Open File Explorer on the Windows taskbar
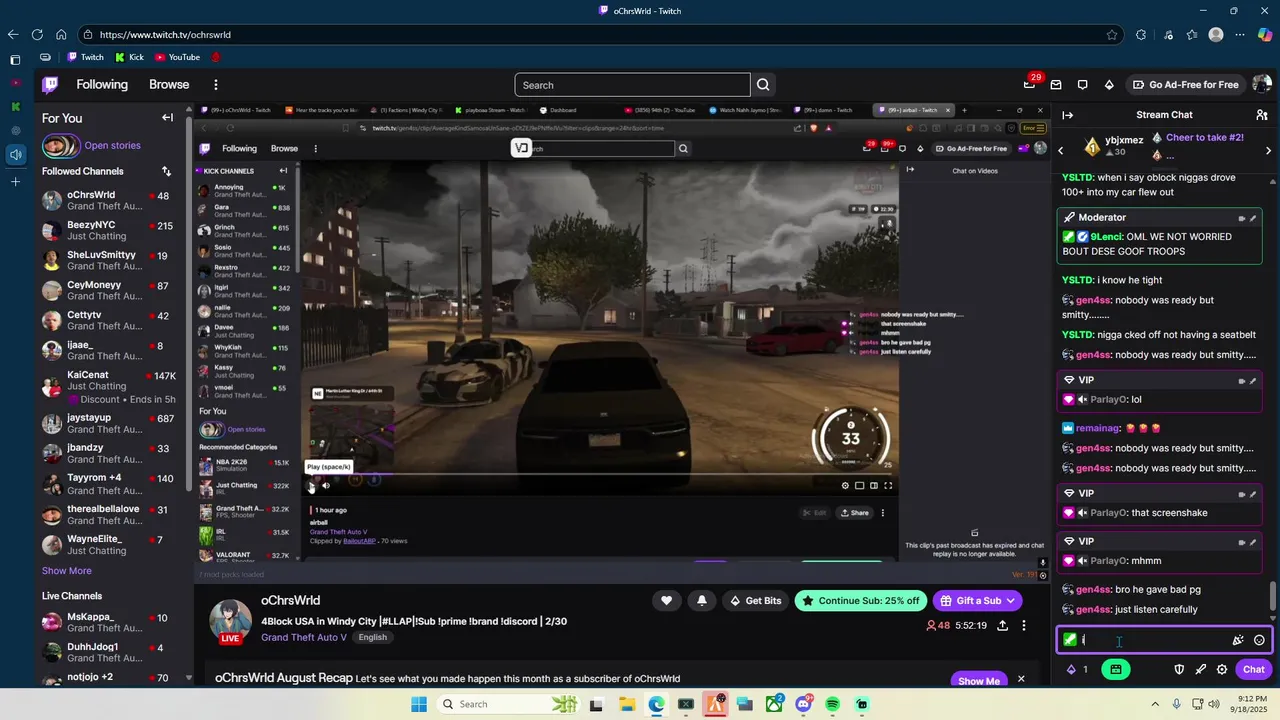Viewport: 1280px width, 720px height. 626,704
